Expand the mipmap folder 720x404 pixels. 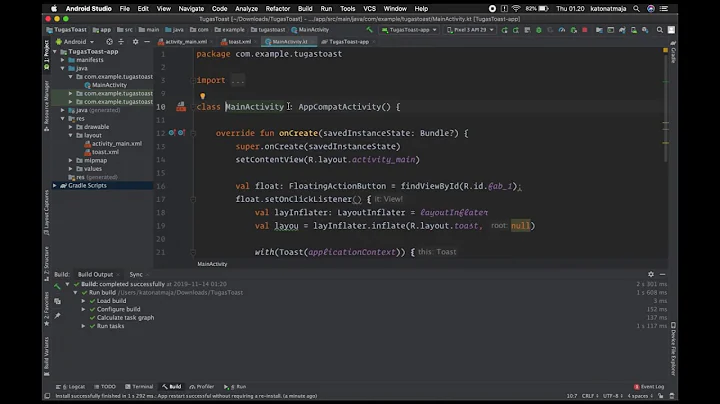pyautogui.click(x=71, y=160)
